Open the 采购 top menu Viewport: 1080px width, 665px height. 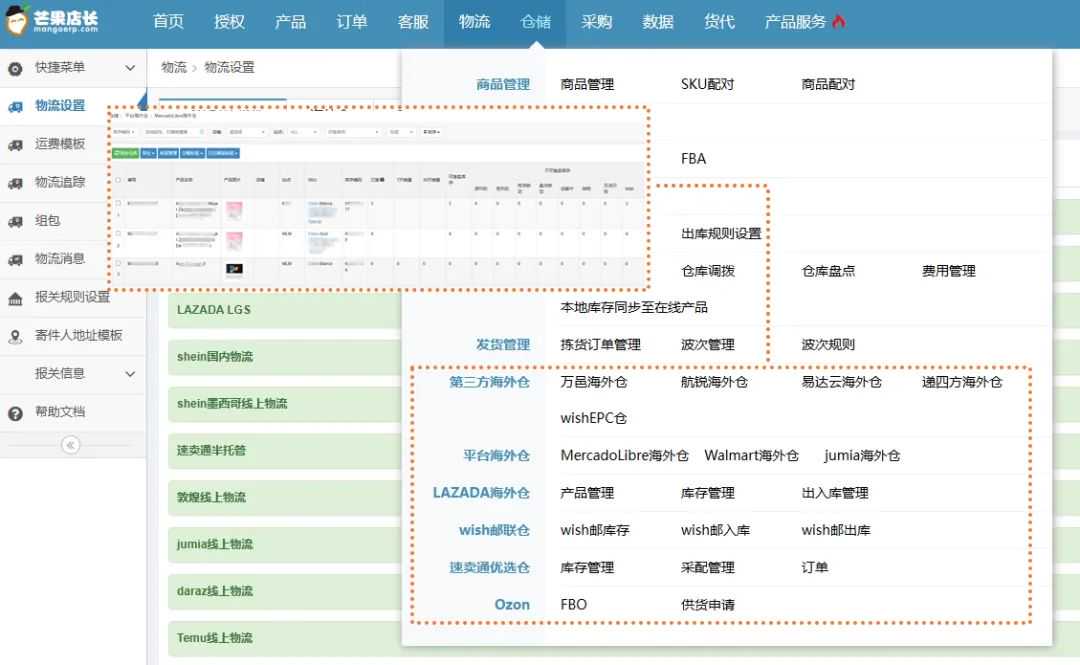click(596, 21)
